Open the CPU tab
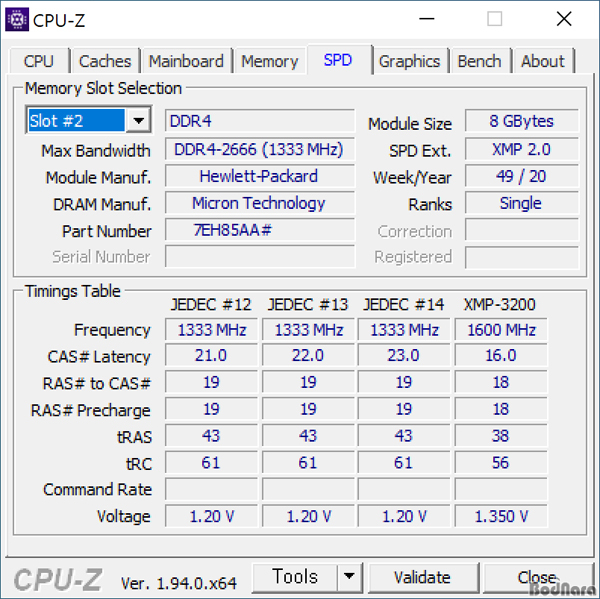 (x=39, y=61)
